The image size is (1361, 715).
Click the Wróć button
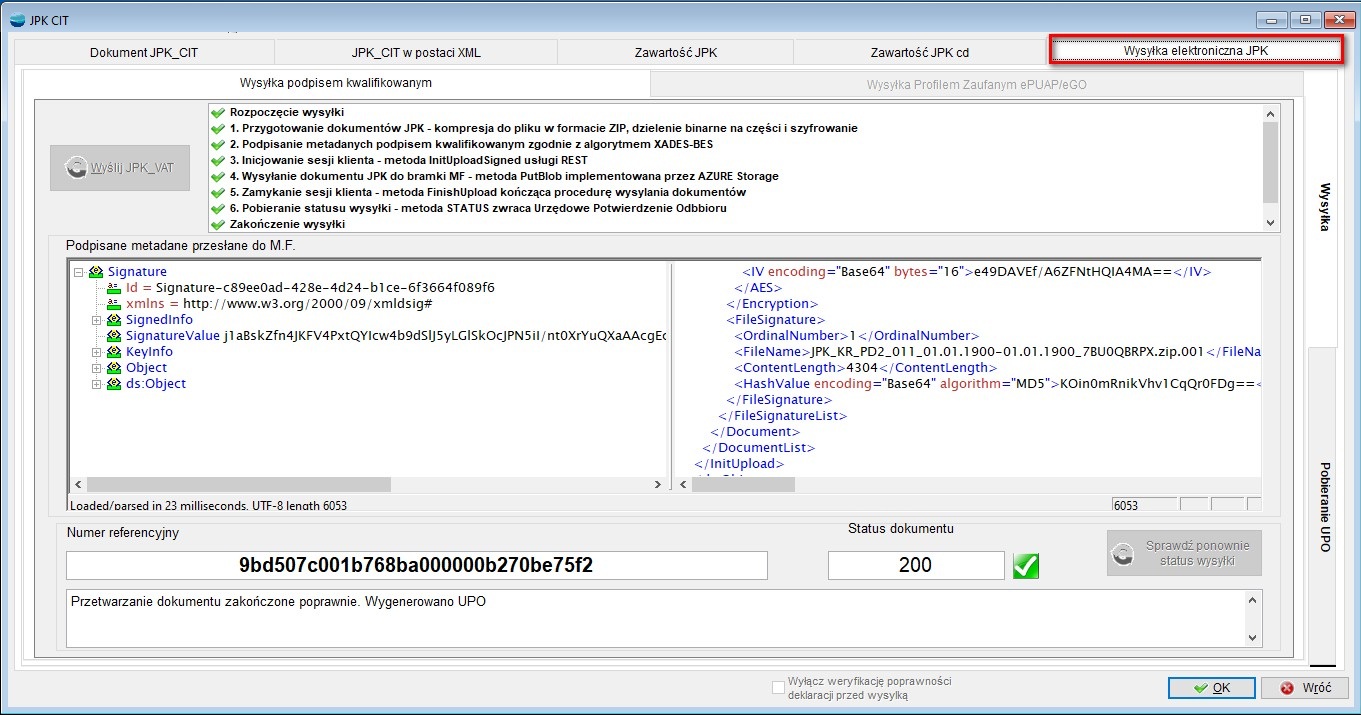coord(1305,688)
